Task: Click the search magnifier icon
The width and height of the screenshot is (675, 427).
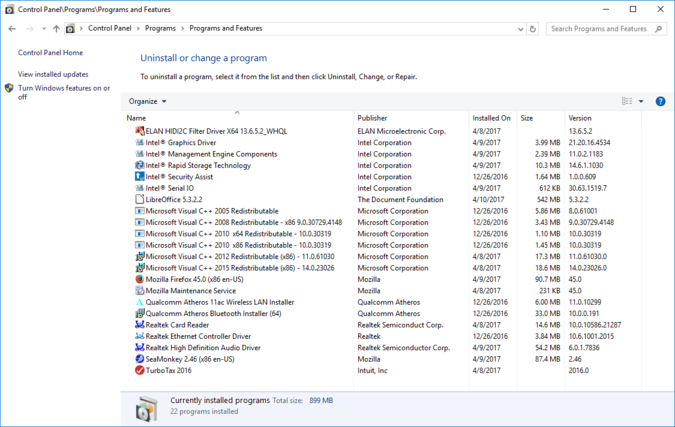Action: pyautogui.click(x=658, y=29)
